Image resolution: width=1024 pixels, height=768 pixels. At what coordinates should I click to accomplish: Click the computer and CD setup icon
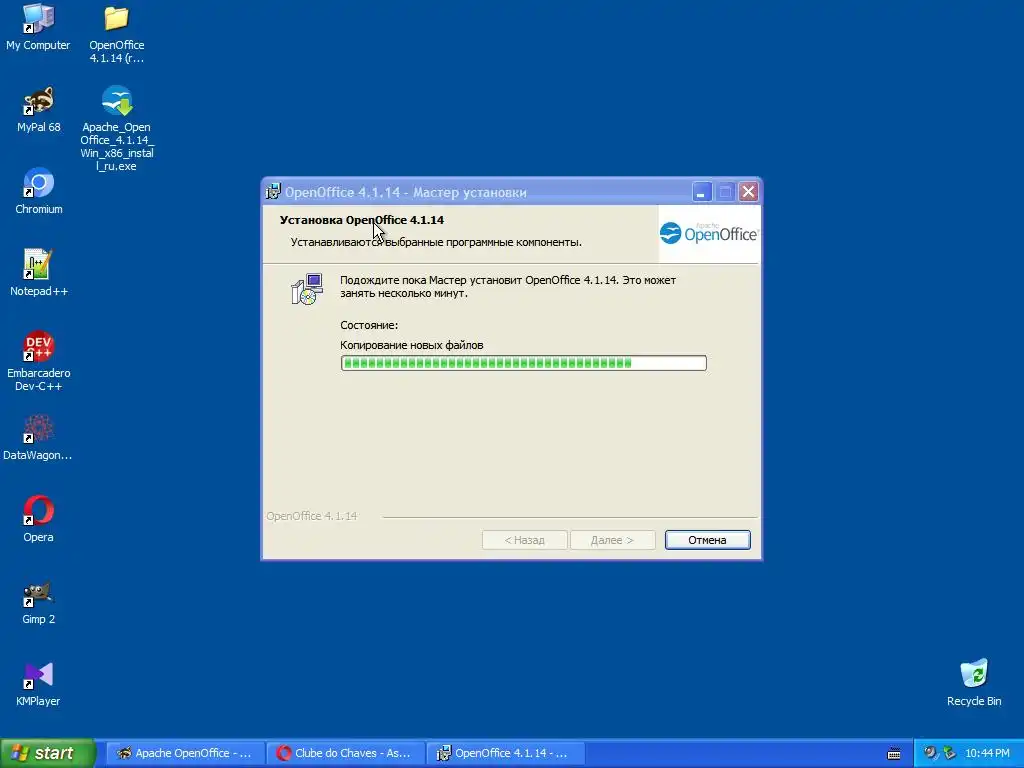pos(307,289)
